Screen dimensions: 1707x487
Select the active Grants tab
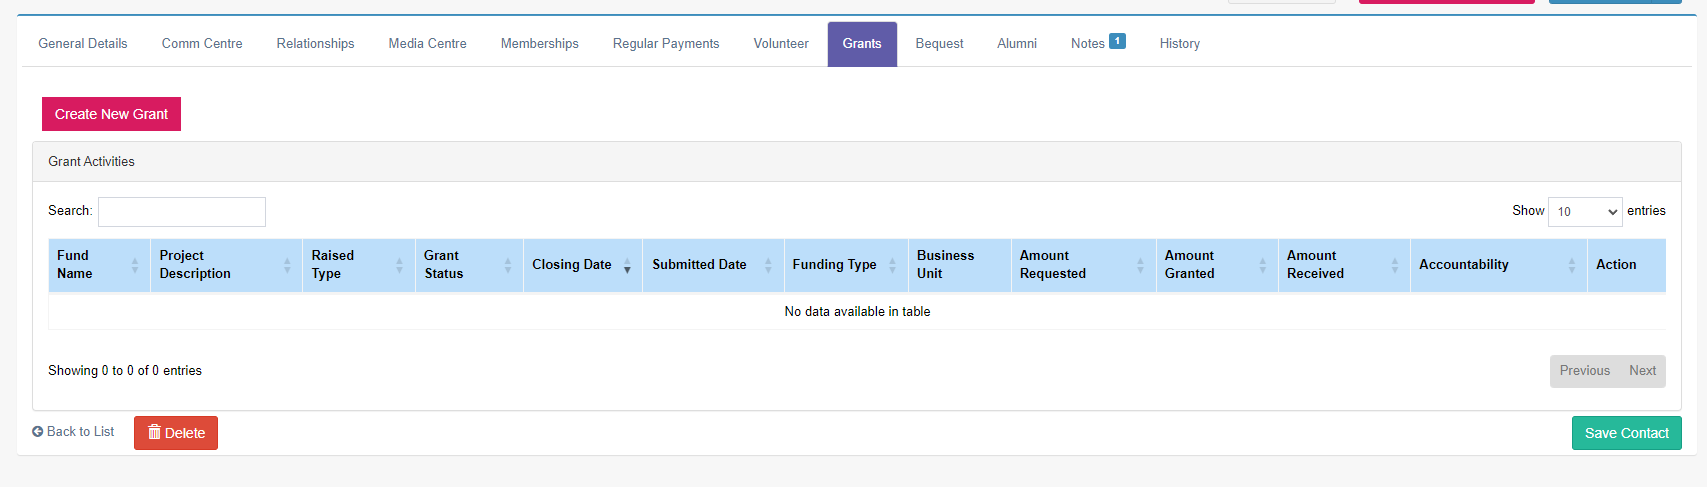(862, 44)
